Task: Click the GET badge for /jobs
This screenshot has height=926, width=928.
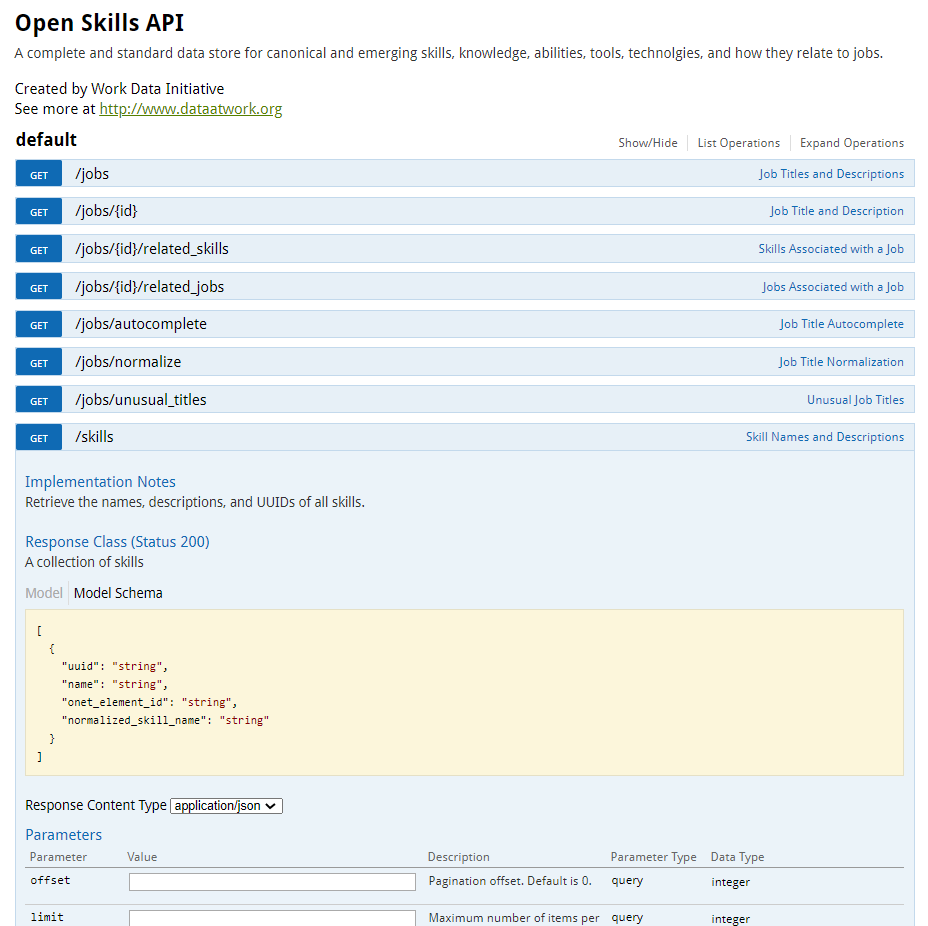Action: click(38, 174)
